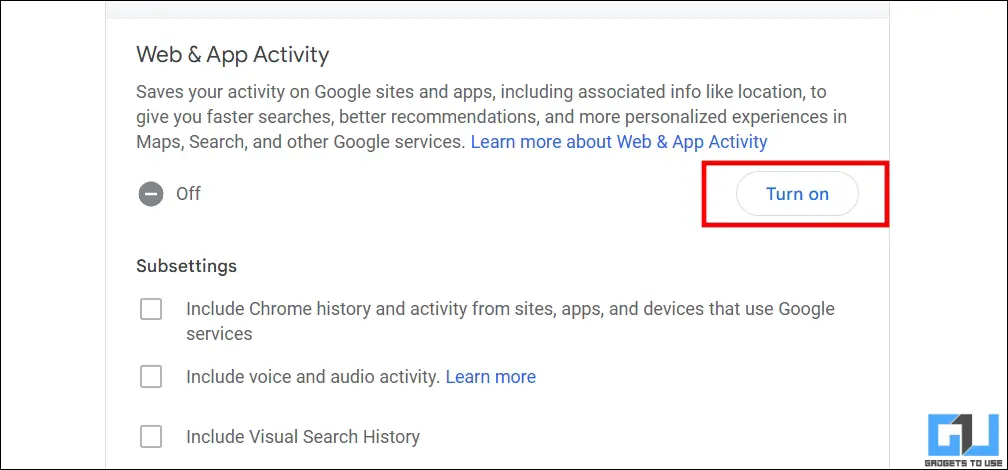Click the Include voice and audio activity label
The width and height of the screenshot is (1008, 470).
[313, 377]
